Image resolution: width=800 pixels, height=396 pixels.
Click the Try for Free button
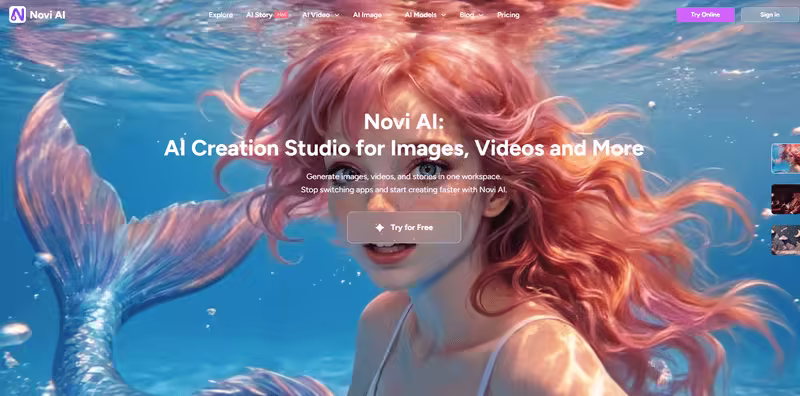[x=404, y=228]
